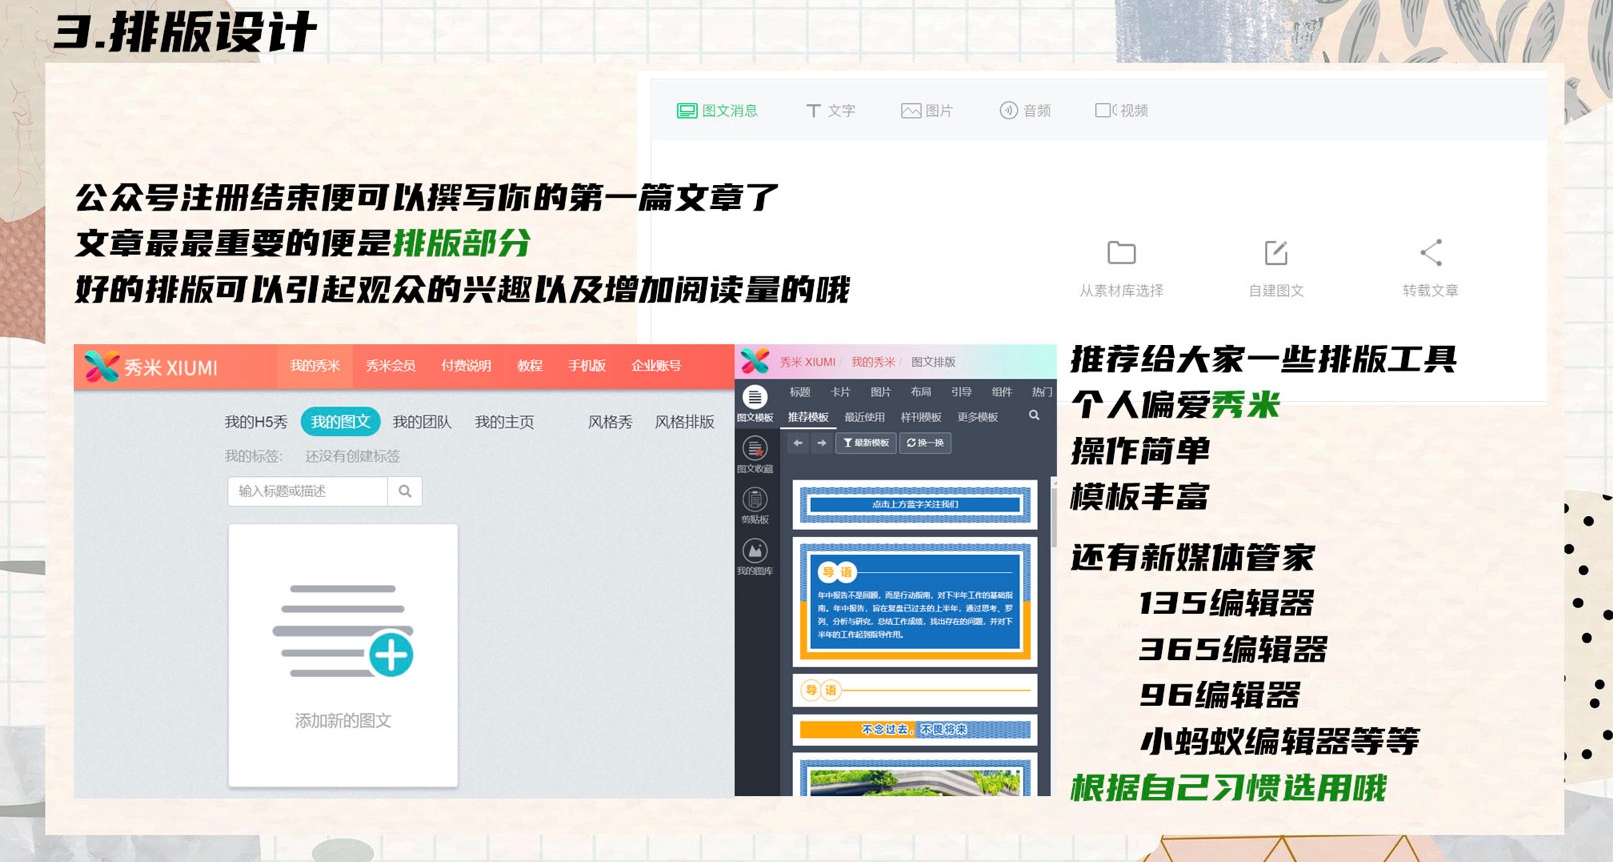Select the 点击上方蓝字关注我们 template
1613x862 pixels.
[915, 504]
